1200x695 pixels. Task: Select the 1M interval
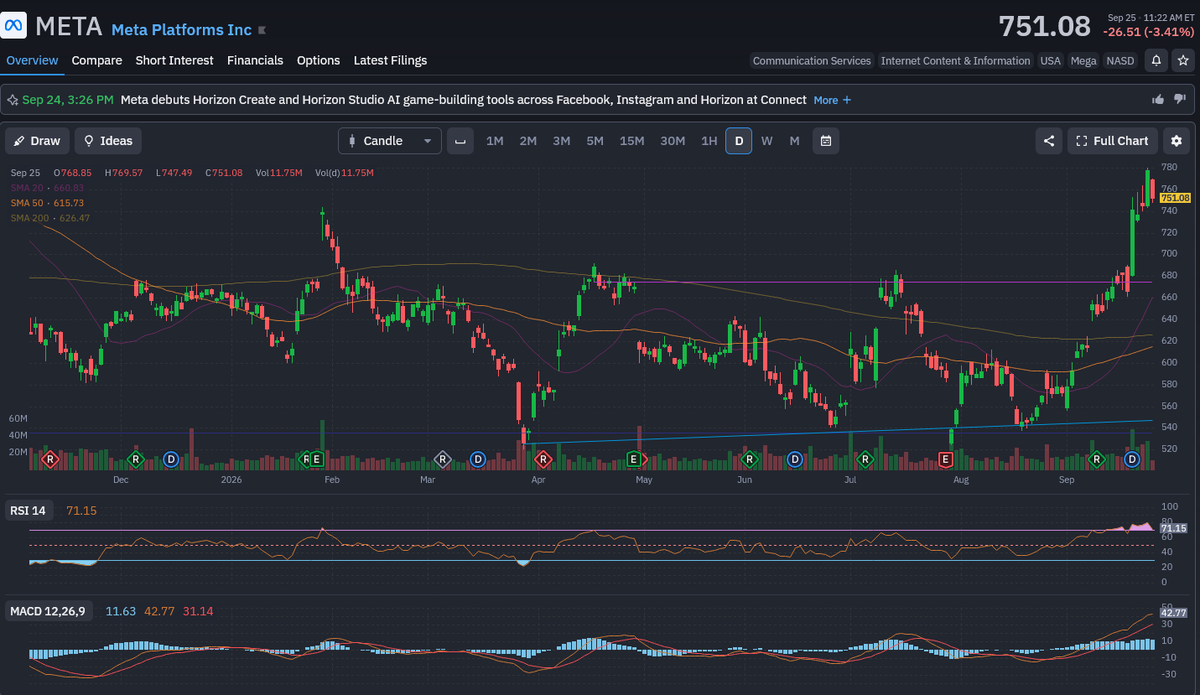tap(495, 141)
